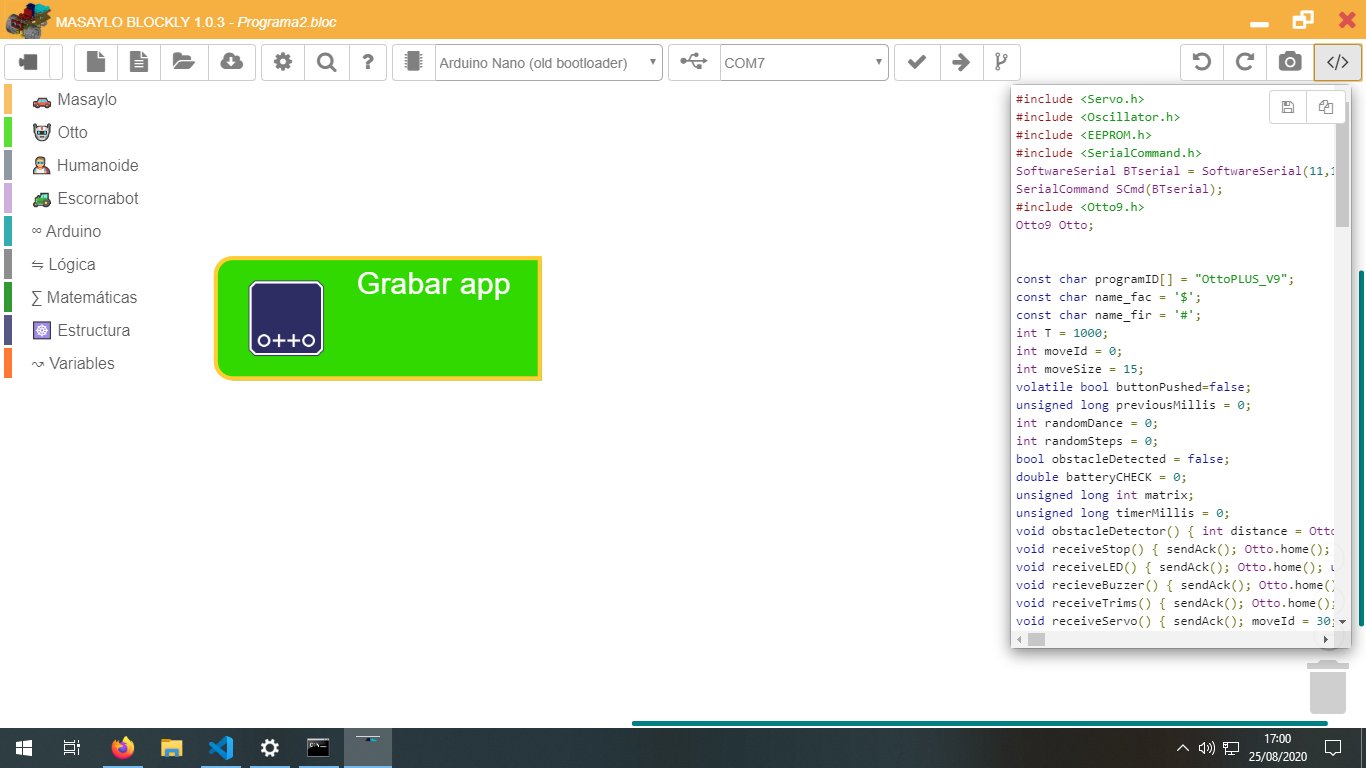
Task: Click the cloud download save icon
Action: tap(231, 62)
